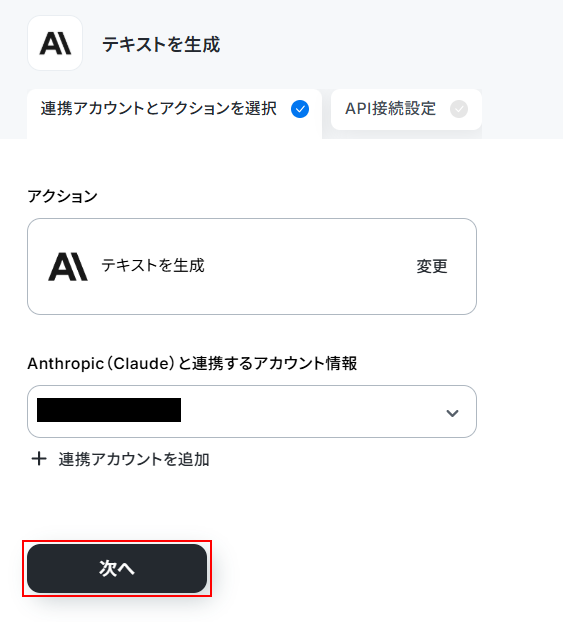
Task: Click テキストを生成 text inside the action card
Action: pyautogui.click(x=153, y=265)
